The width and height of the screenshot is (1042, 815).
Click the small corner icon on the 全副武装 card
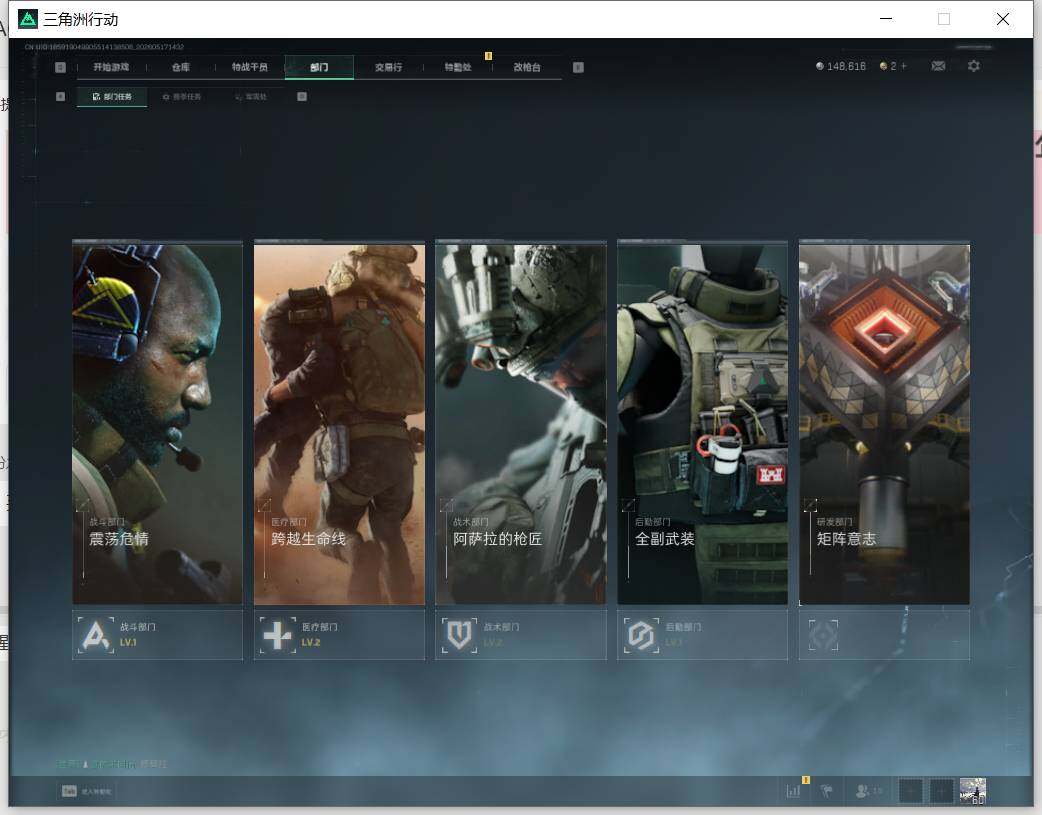tap(628, 506)
